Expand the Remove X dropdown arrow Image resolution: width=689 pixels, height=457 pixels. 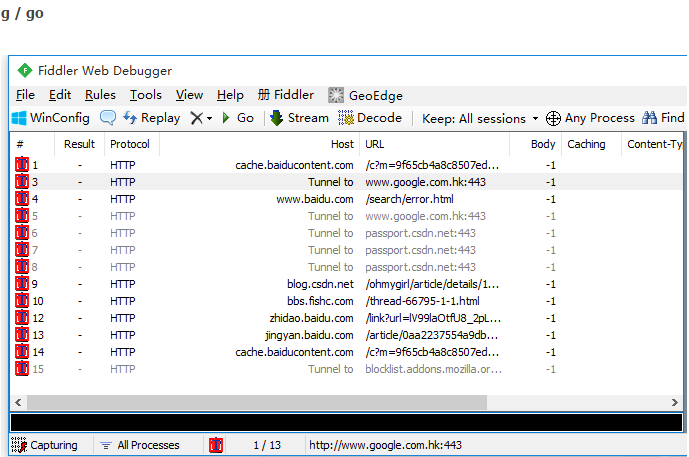tap(209, 119)
